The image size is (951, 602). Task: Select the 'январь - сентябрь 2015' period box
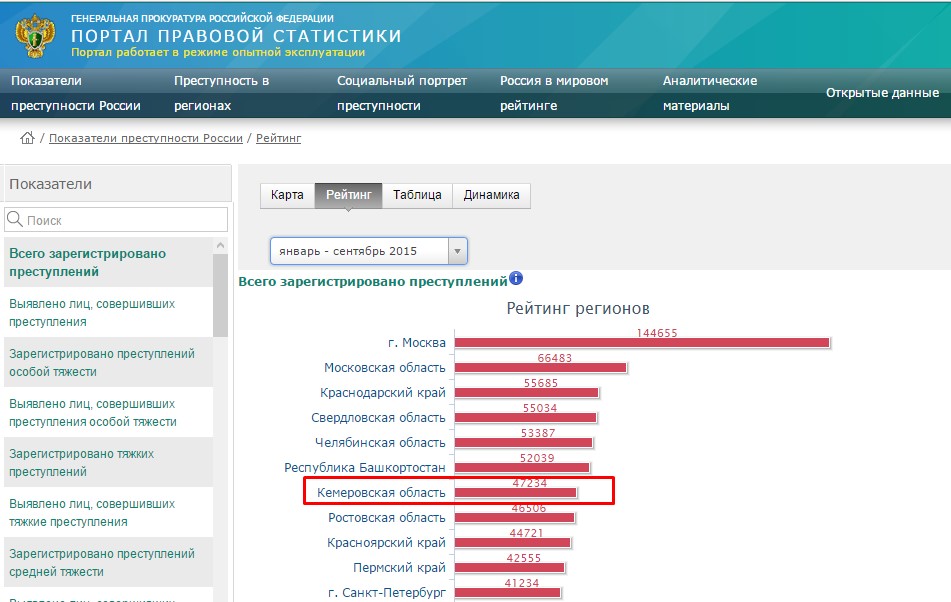click(x=369, y=251)
